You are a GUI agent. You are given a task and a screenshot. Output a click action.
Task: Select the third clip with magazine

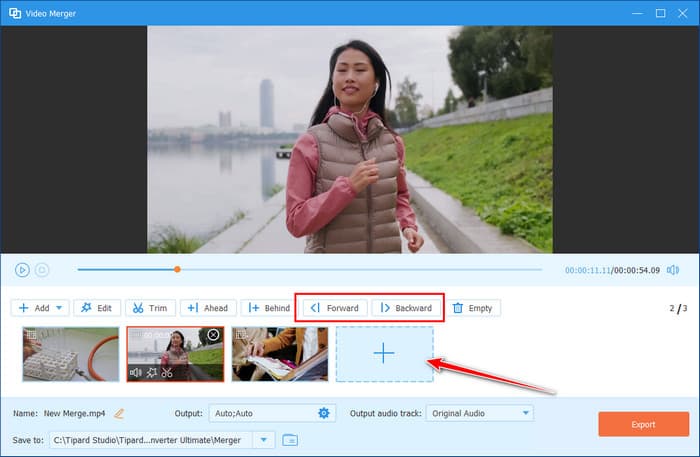[x=280, y=354]
